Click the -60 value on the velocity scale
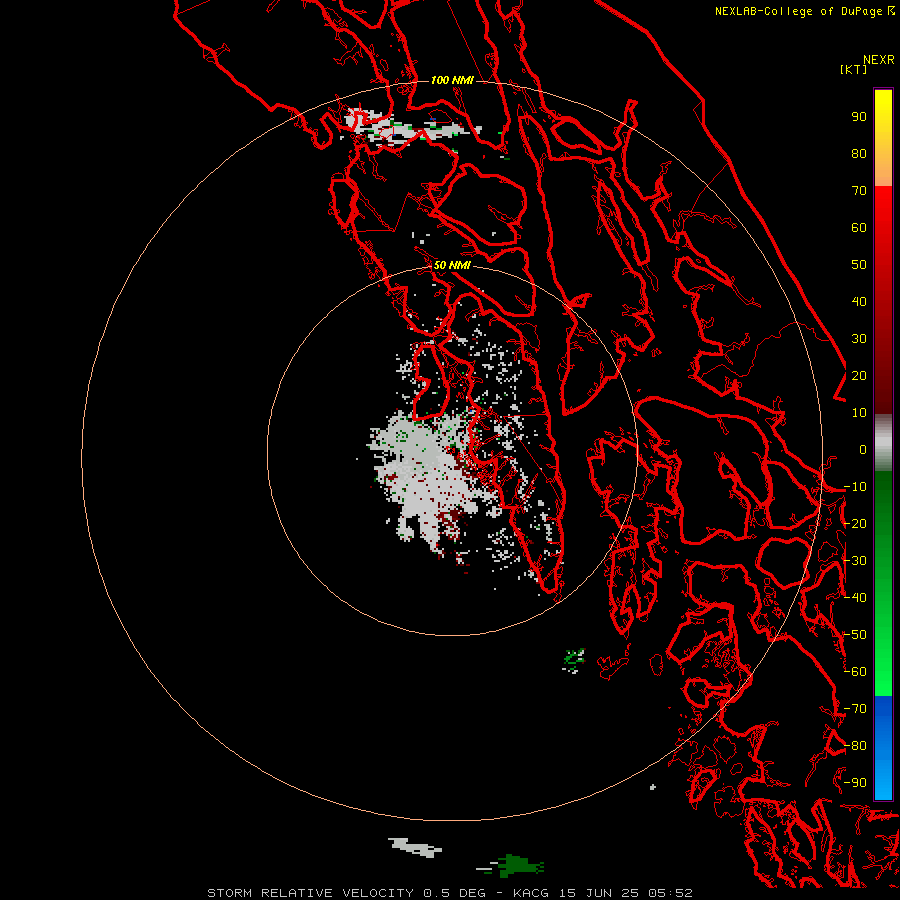Viewport: 900px width, 900px height. coord(855,672)
